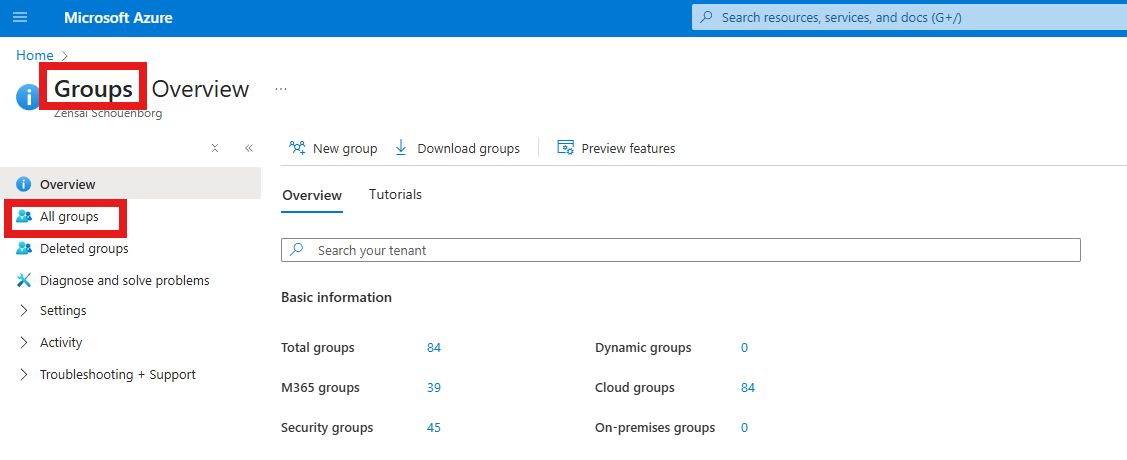This screenshot has height=460, width=1127.
Task: Click the magnifier icon in top search bar
Action: click(707, 17)
